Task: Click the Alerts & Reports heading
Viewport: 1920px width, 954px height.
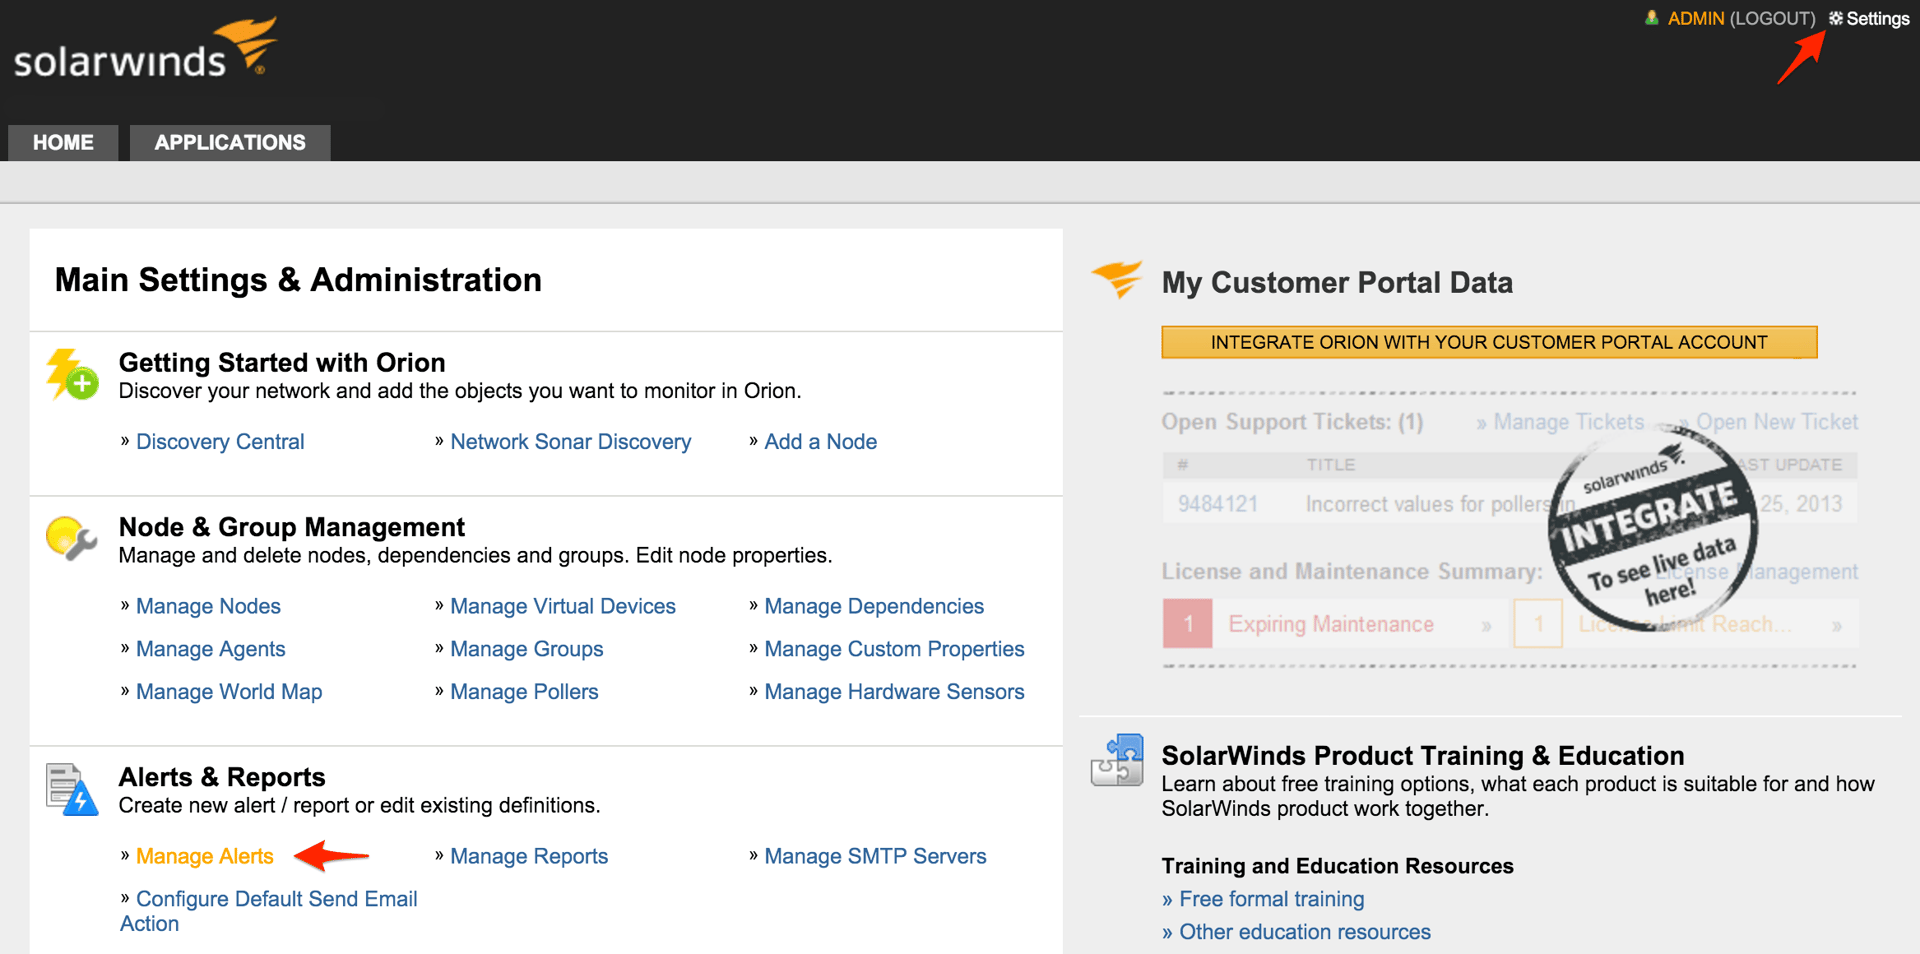Action: tap(222, 777)
